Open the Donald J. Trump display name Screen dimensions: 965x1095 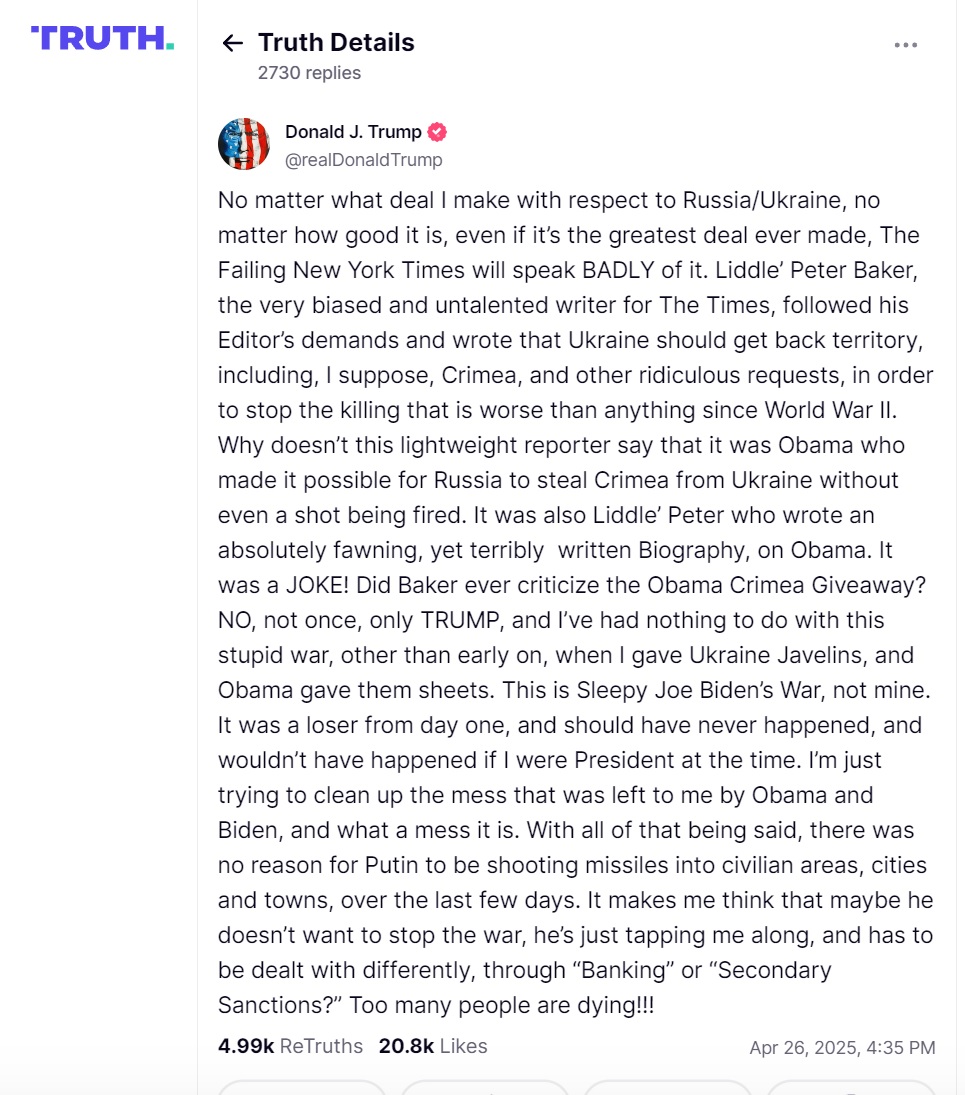point(353,132)
